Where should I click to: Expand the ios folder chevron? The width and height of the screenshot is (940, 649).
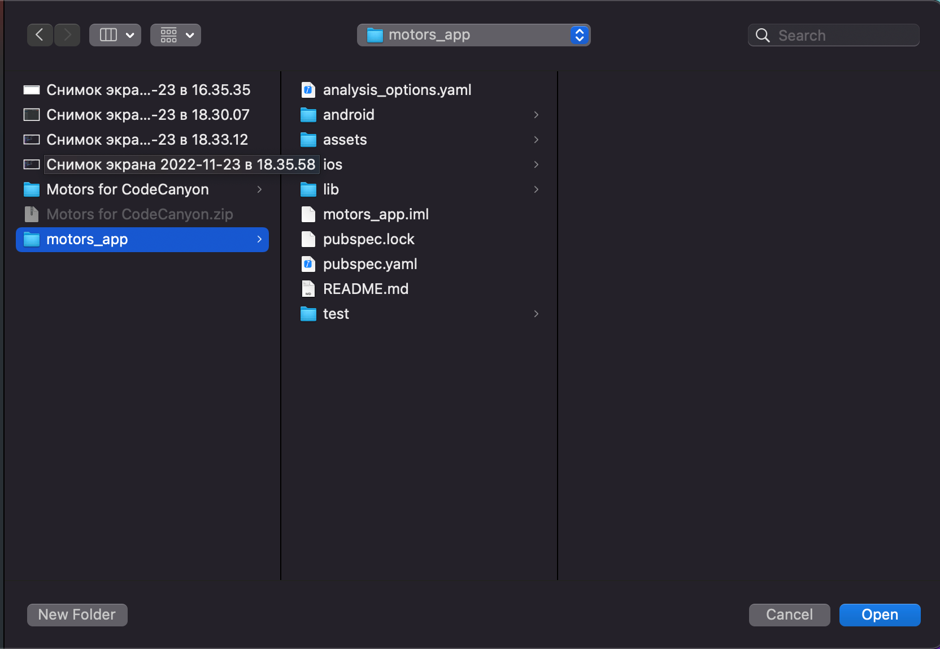(x=536, y=165)
